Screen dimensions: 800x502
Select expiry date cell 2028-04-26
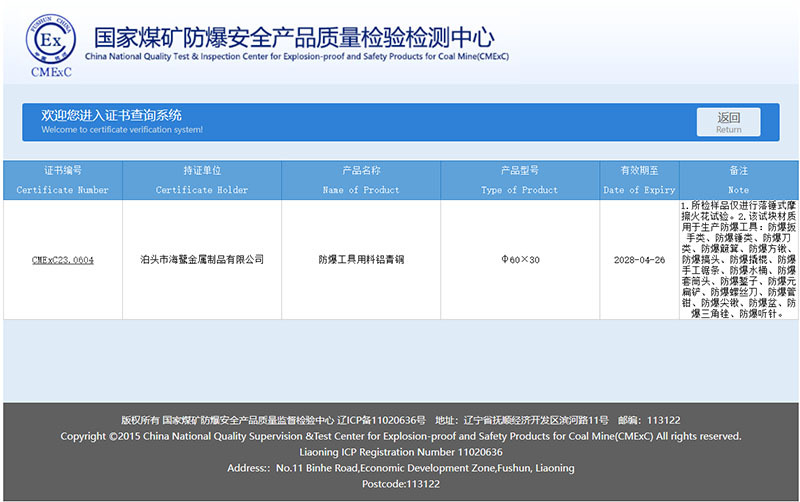pos(639,260)
